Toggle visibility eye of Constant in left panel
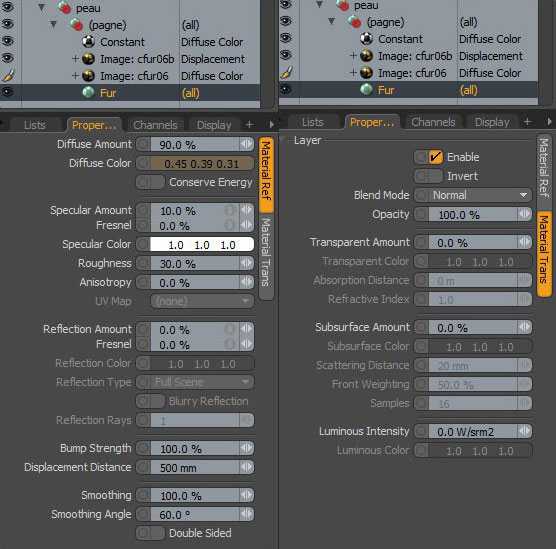The height and width of the screenshot is (549, 556). tap(7, 41)
